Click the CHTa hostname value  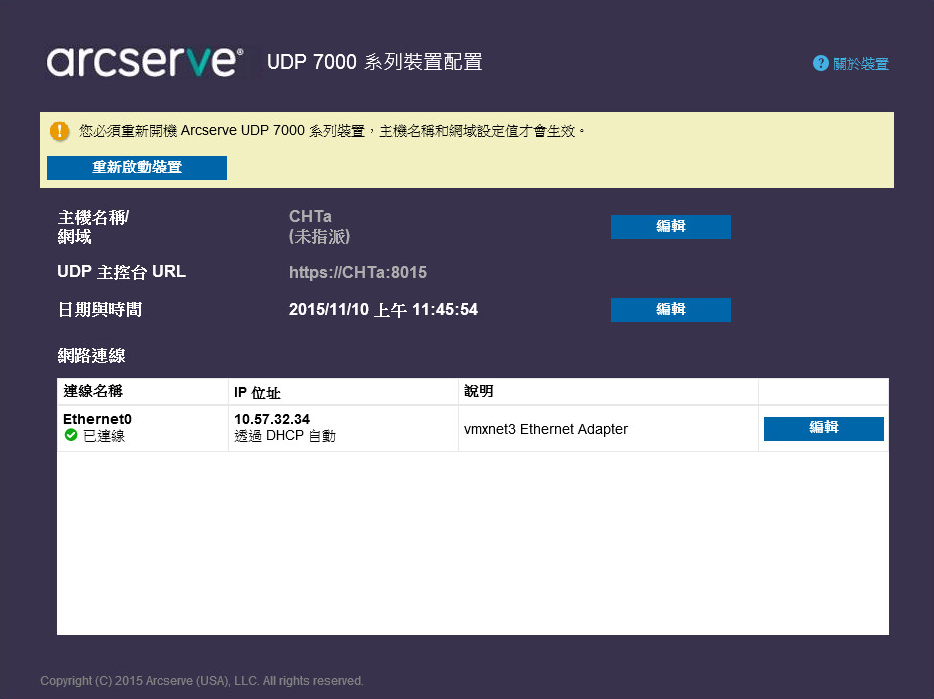(x=310, y=216)
